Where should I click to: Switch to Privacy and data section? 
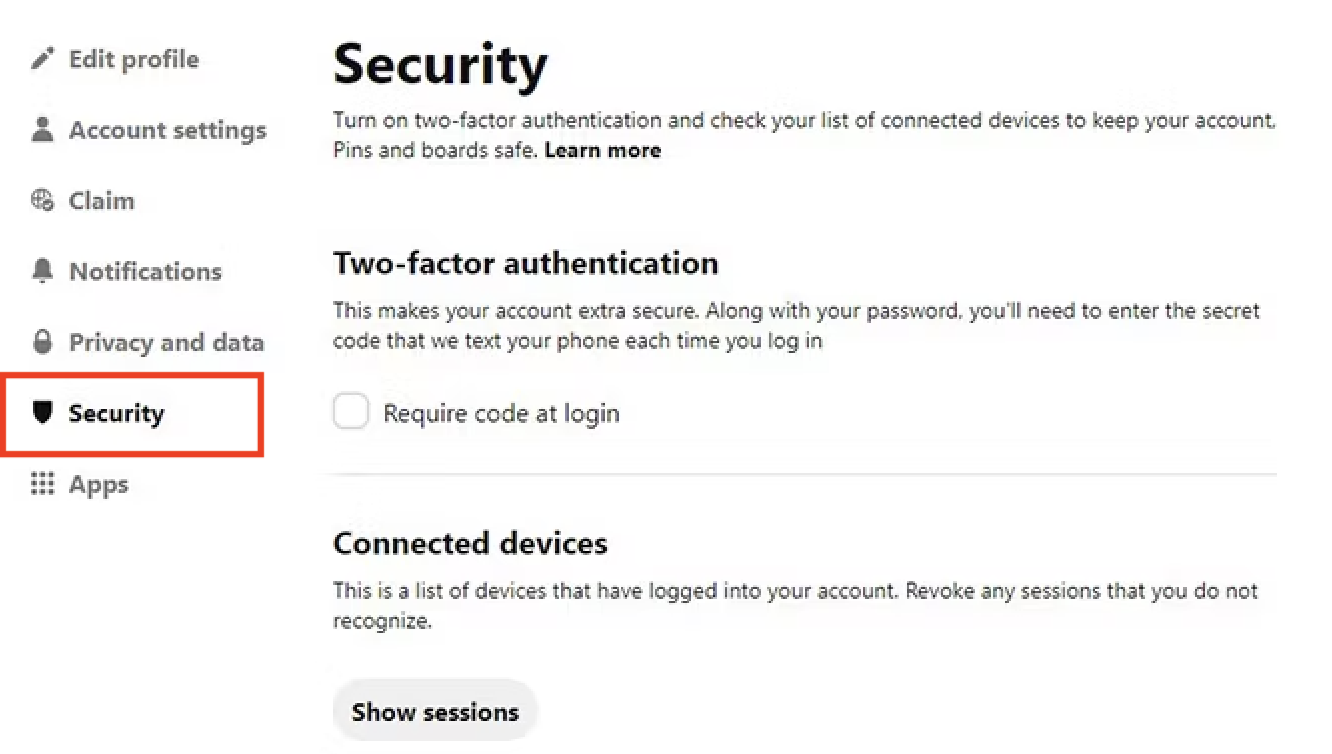(x=166, y=342)
